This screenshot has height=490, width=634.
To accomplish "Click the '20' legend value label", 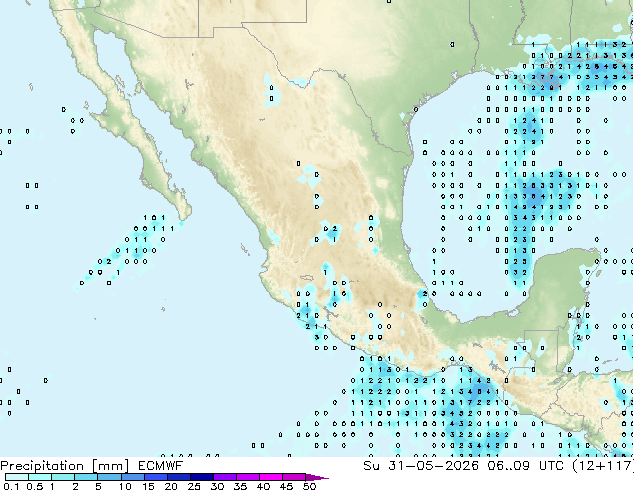I will pyautogui.click(x=171, y=486).
